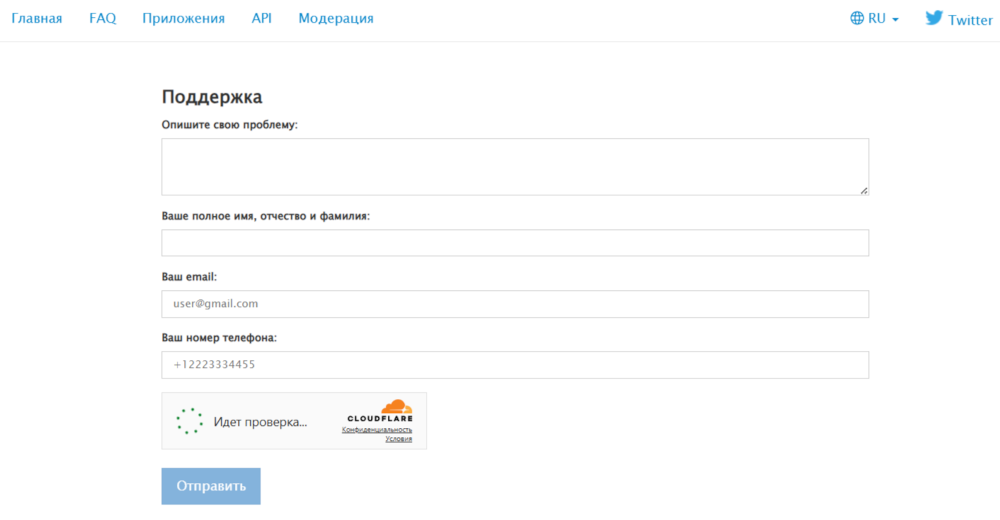Image resolution: width=1000 pixels, height=520 pixels.
Task: Click the Twitter bird icon
Action: pos(934,18)
